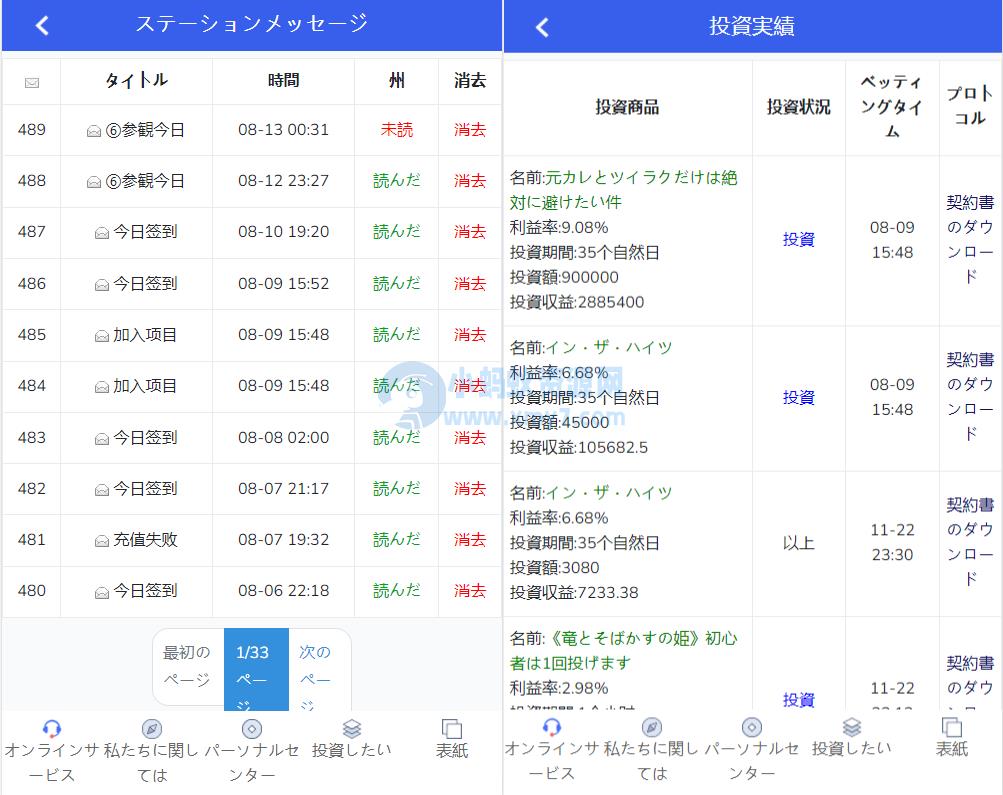The height and width of the screenshot is (795, 1003).
Task: Open envelope icon of message 480
Action: click(102, 593)
